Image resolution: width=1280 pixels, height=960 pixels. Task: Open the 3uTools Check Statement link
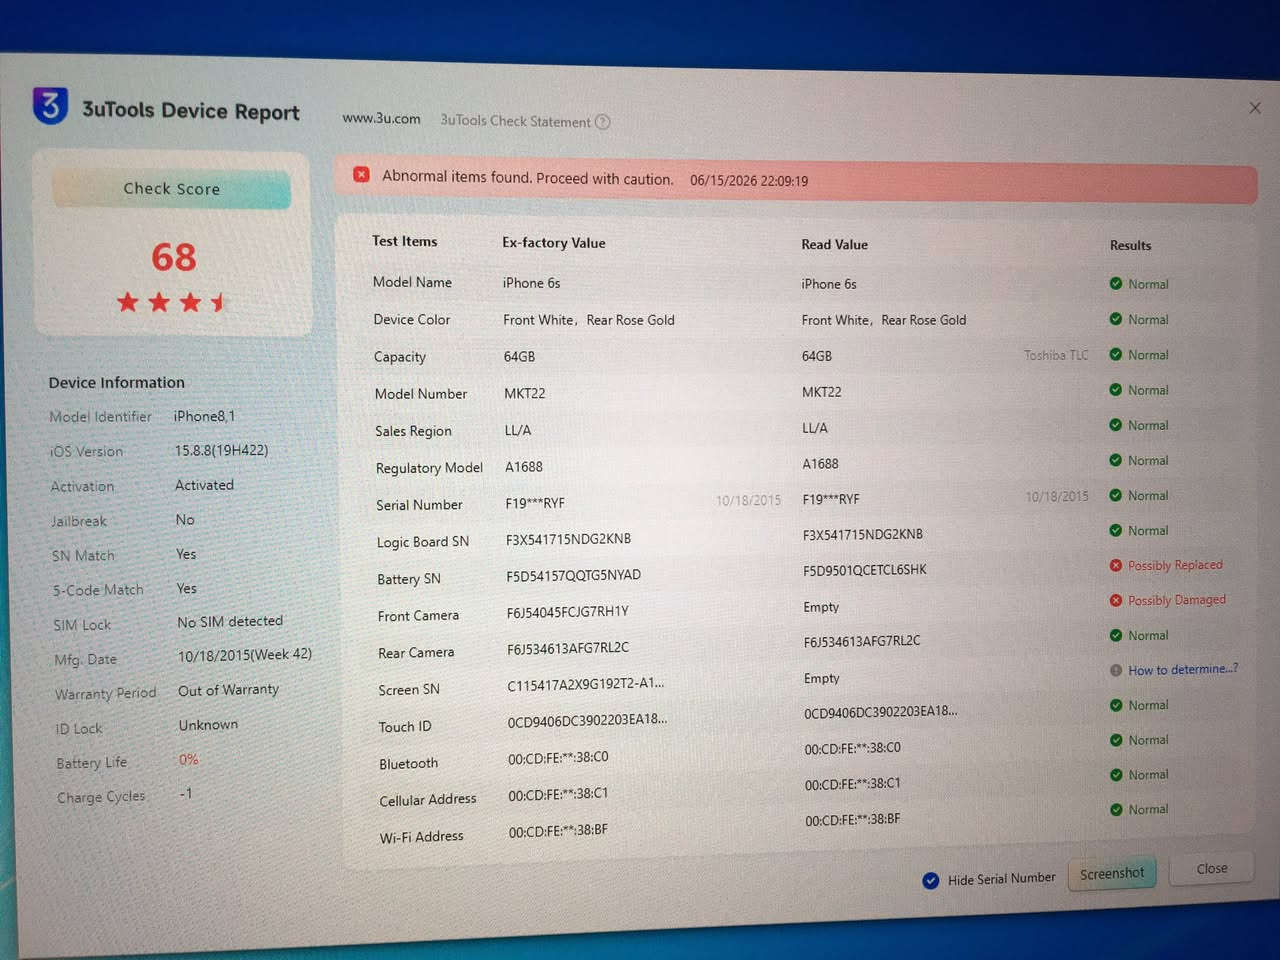(516, 121)
